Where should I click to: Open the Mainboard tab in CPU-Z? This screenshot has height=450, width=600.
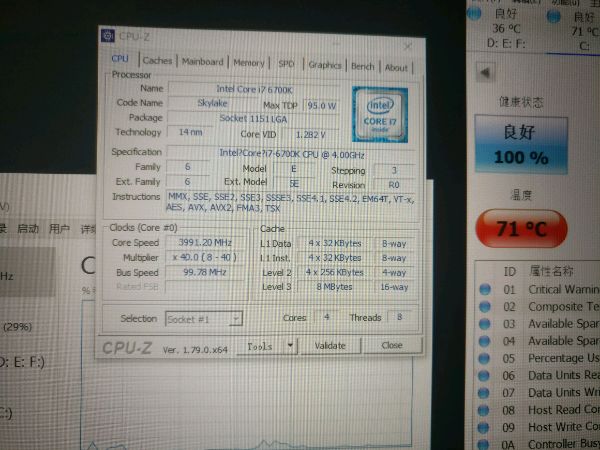[x=202, y=62]
